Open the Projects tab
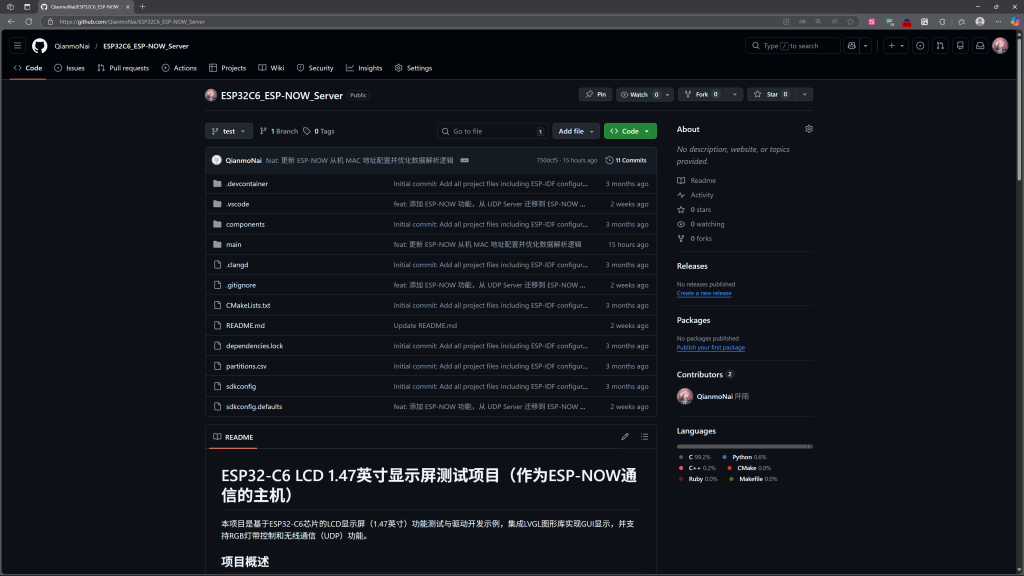Screen dimensions: 1024x576 click(x=227, y=68)
